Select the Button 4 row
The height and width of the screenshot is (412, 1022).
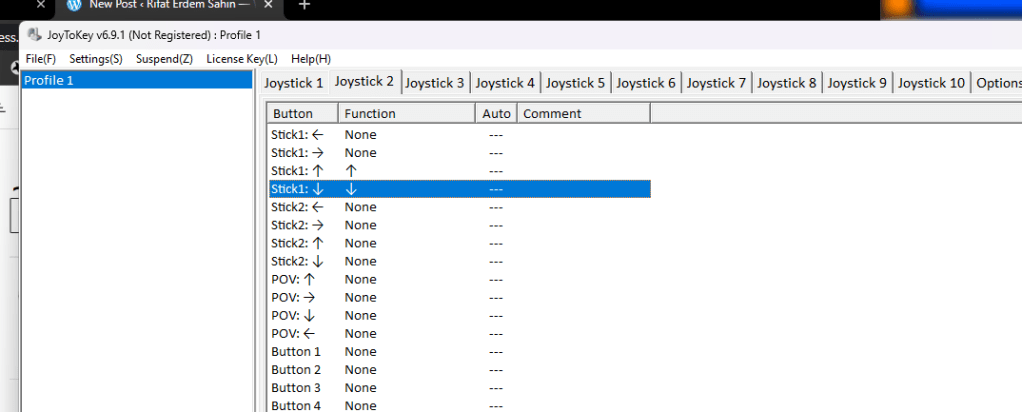[x=460, y=405]
